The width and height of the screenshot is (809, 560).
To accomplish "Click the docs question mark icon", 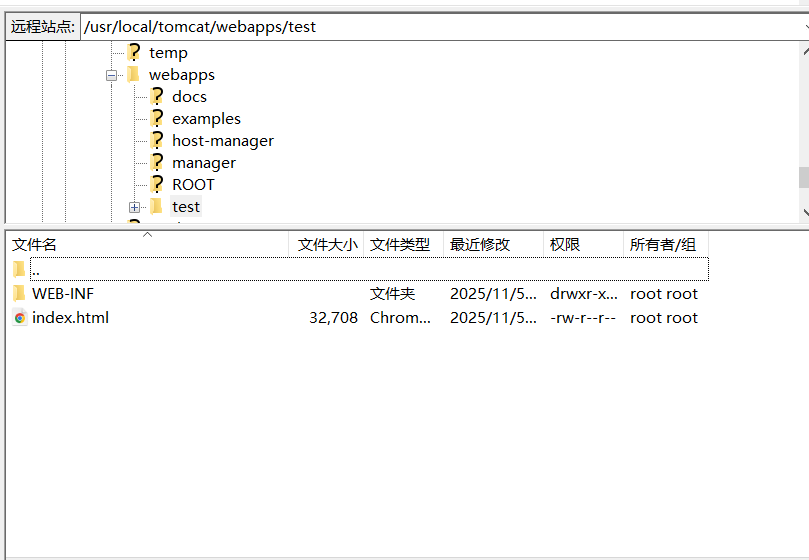I will 157,97.
